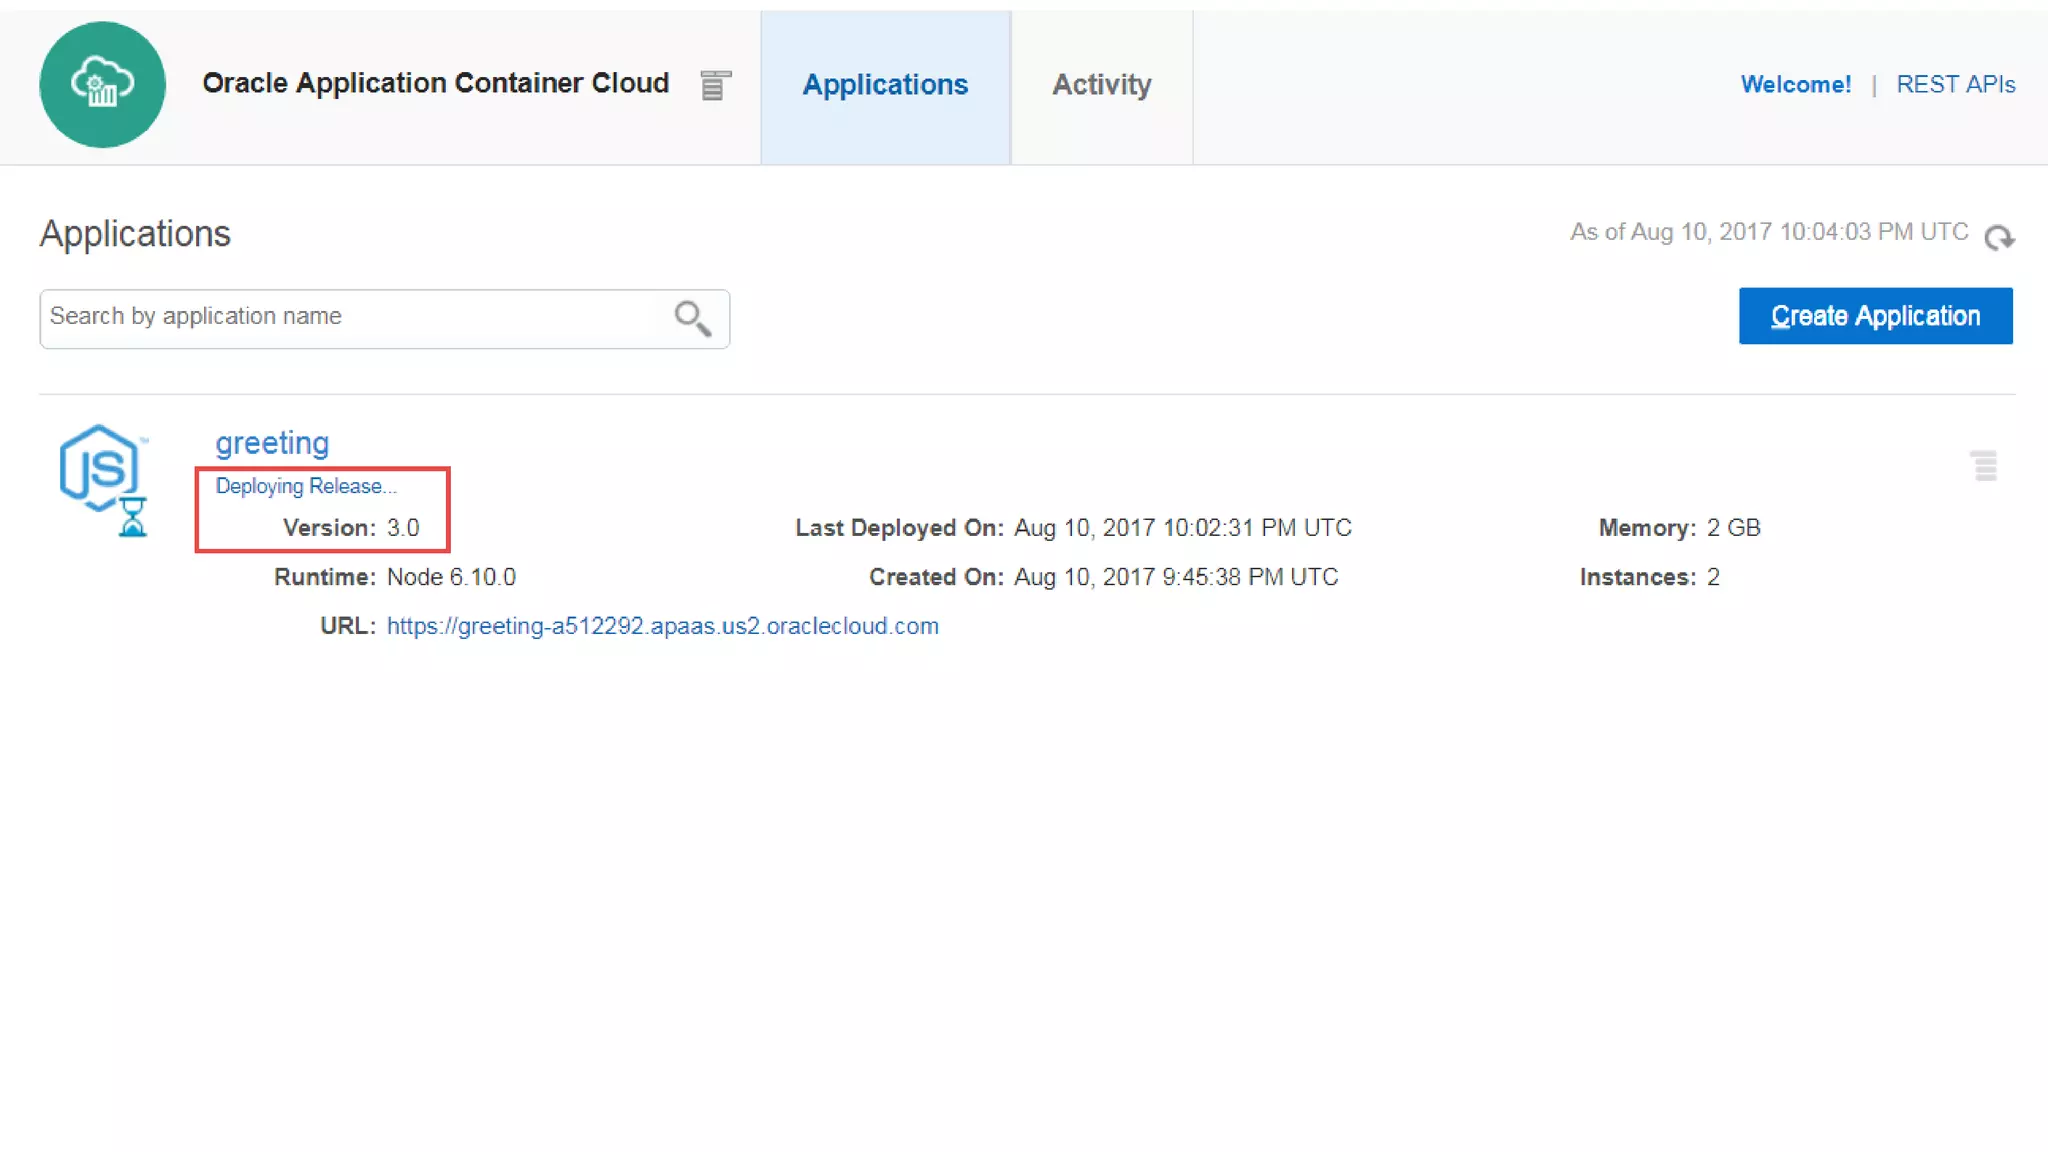
Task: Open the greeting-a512292 oraclecloud.com URL
Action: 662,626
